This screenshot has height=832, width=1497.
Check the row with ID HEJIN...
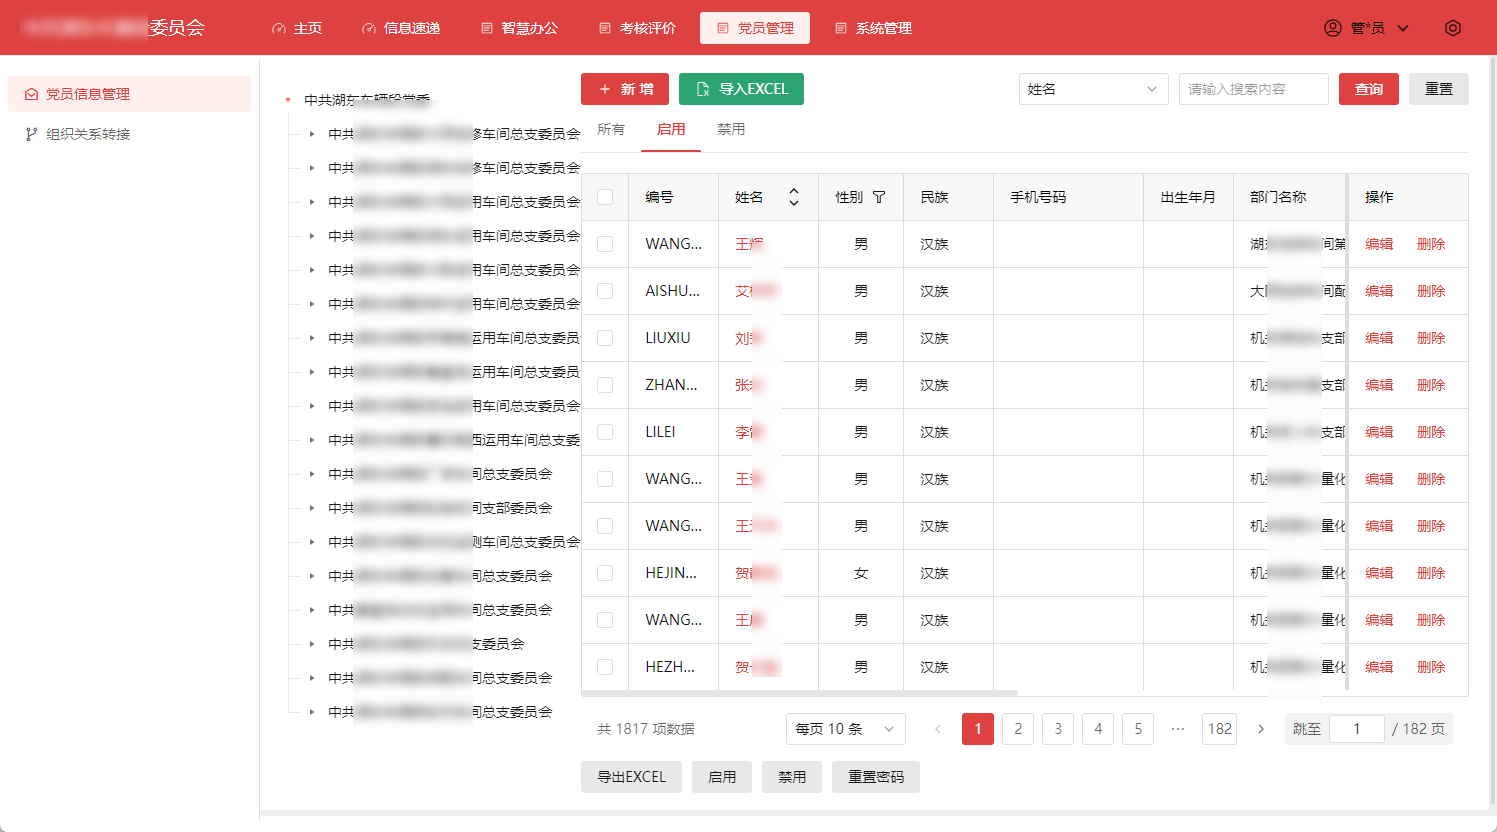605,573
